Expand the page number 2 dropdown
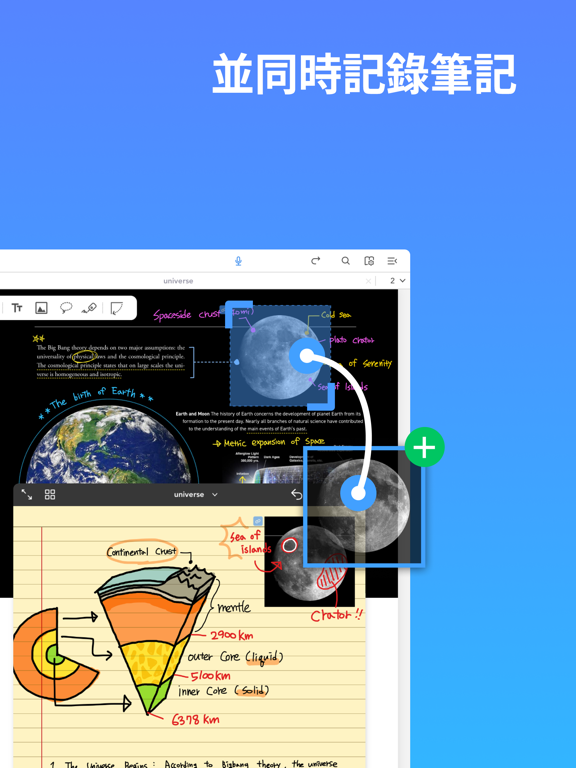Screen dimensions: 576x768 pyautogui.click(x=398, y=281)
